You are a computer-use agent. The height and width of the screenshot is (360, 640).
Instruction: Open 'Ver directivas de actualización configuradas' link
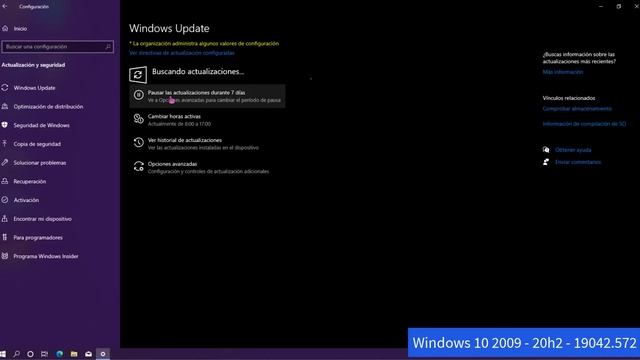[x=182, y=53]
